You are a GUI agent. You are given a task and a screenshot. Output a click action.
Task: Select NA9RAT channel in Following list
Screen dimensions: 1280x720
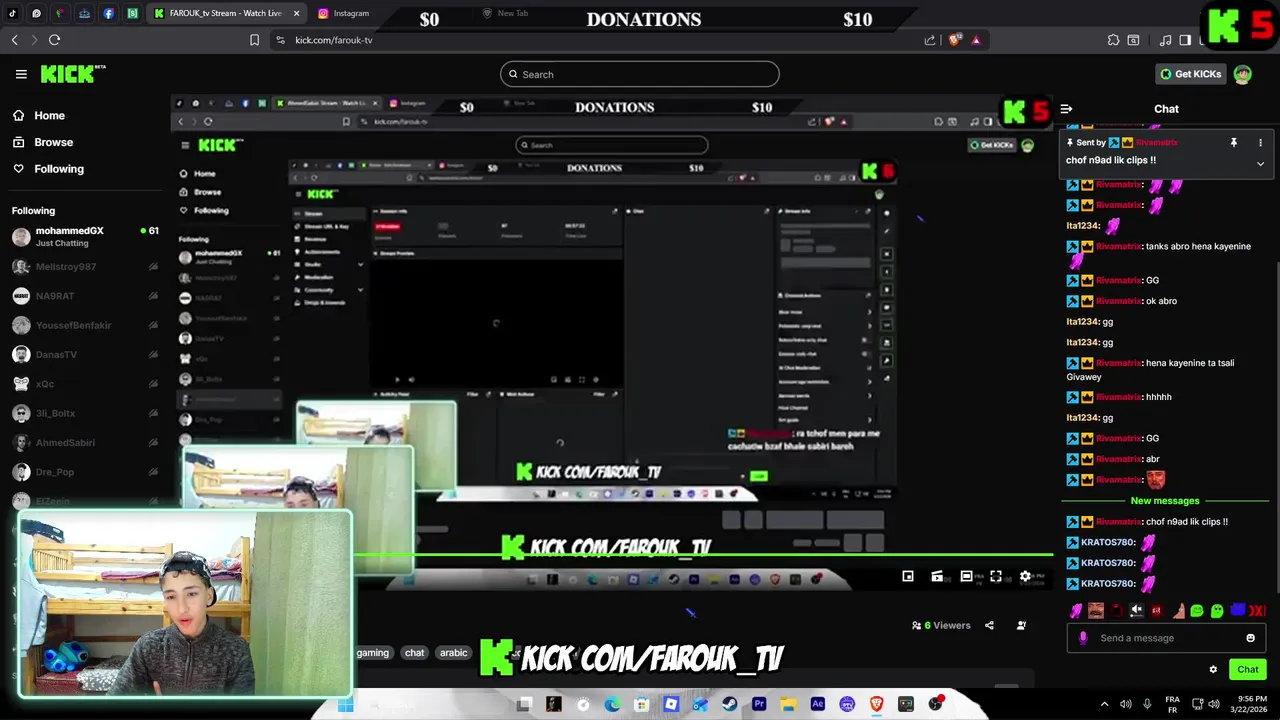point(85,296)
